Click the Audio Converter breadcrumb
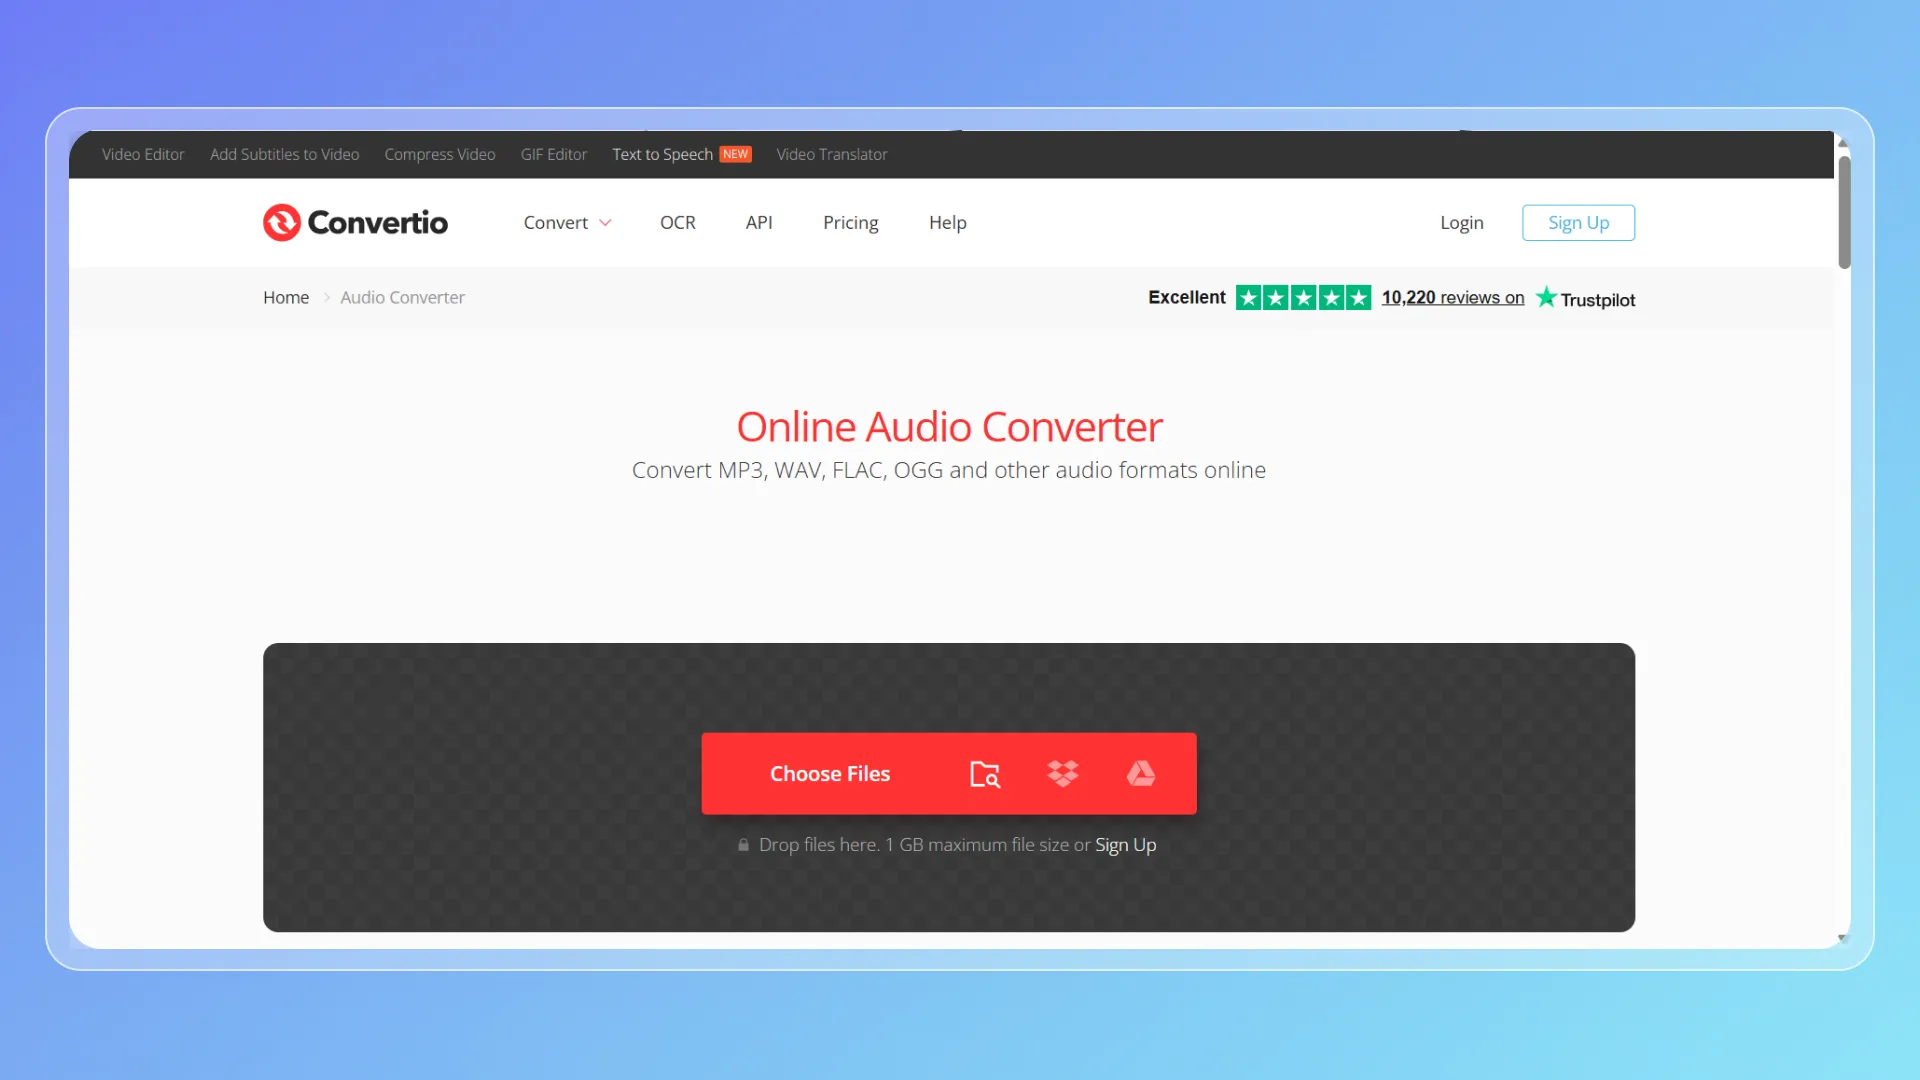The image size is (1920, 1080). (403, 297)
